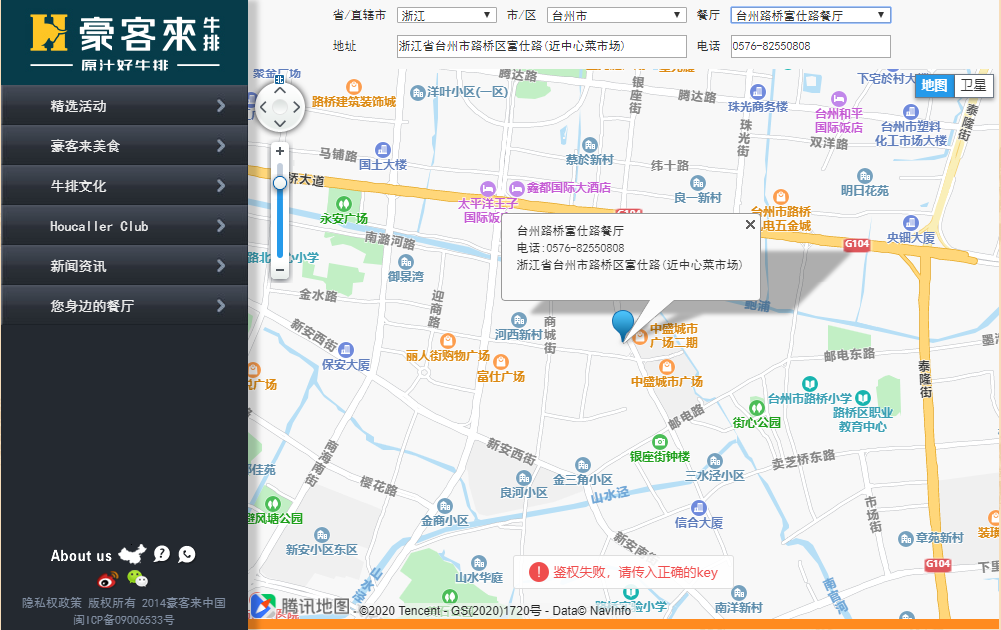Click the phone speech bubble icon
Image resolution: width=1001 pixels, height=630 pixels.
point(187,555)
